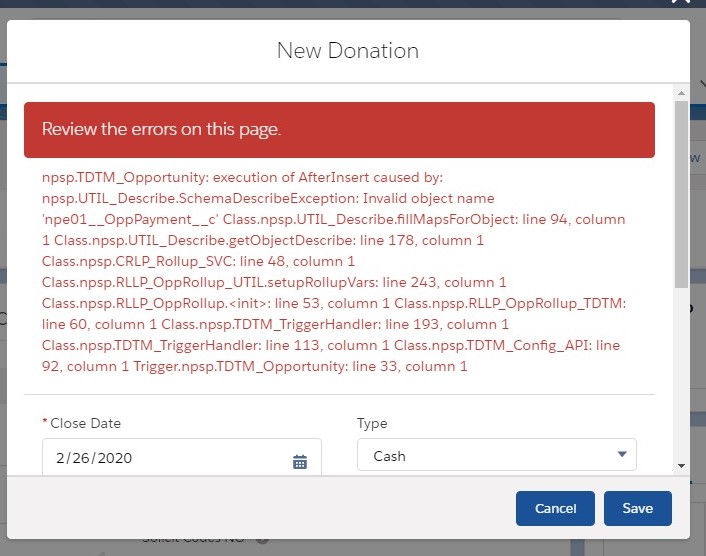Click the dialog scrollbar up arrow
The width and height of the screenshot is (706, 556).
click(681, 91)
